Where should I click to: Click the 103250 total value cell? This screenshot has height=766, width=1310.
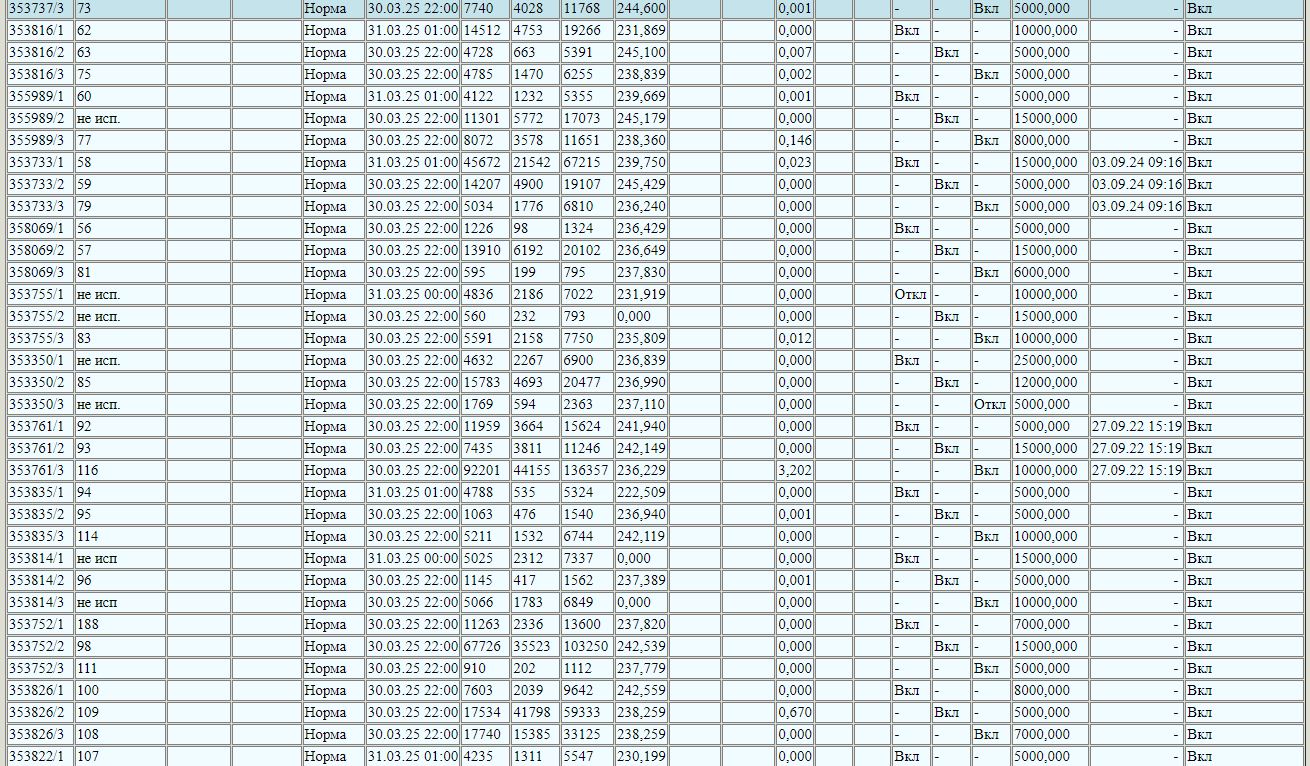pyautogui.click(x=585, y=646)
